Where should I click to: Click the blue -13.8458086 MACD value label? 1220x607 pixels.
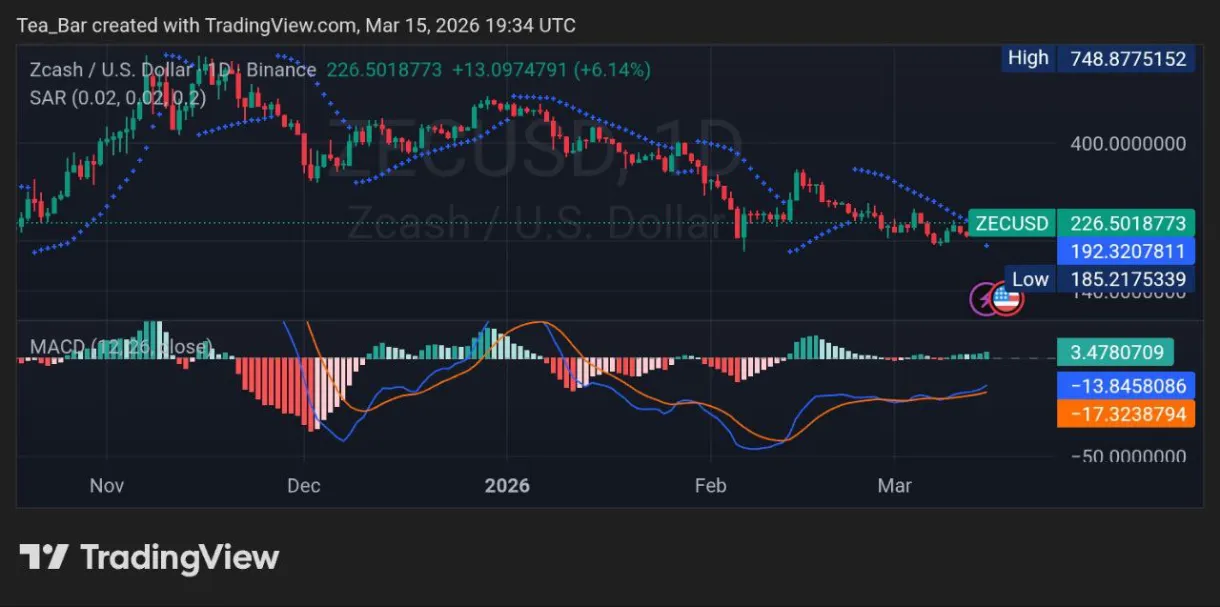tap(1126, 386)
